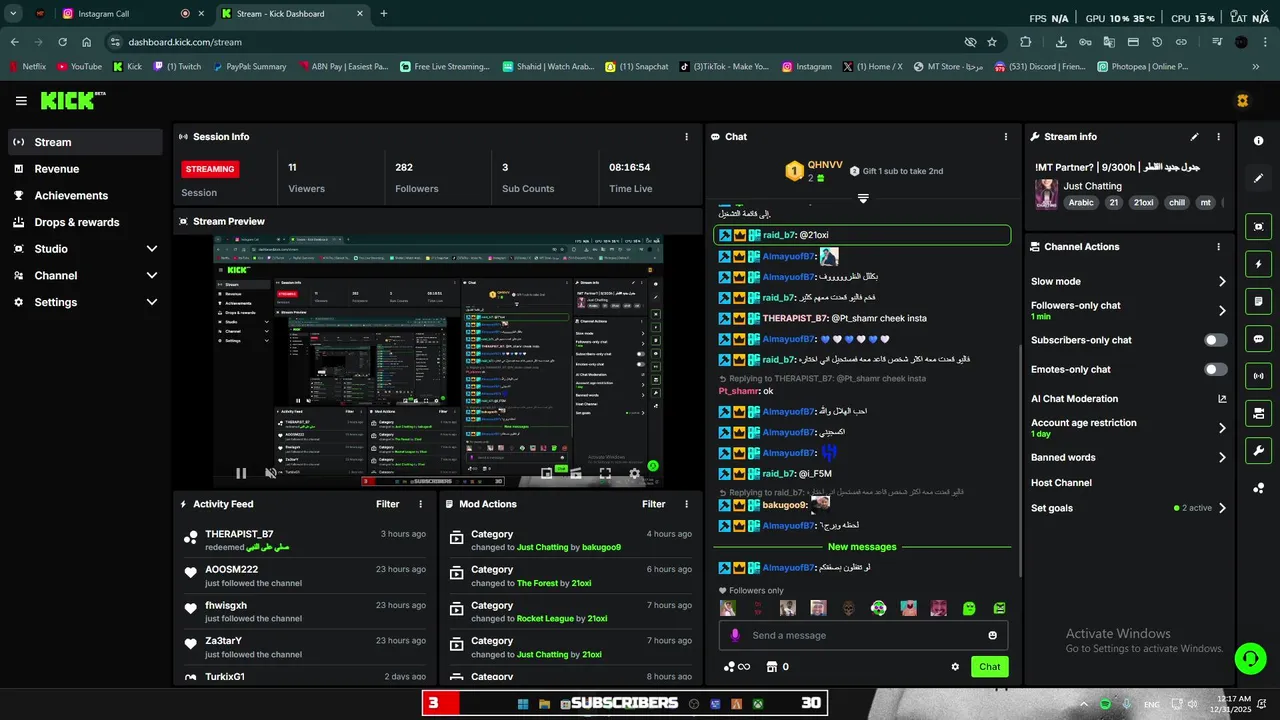Send message with green Chat button
Screen dimensions: 1280x720
coord(989,667)
